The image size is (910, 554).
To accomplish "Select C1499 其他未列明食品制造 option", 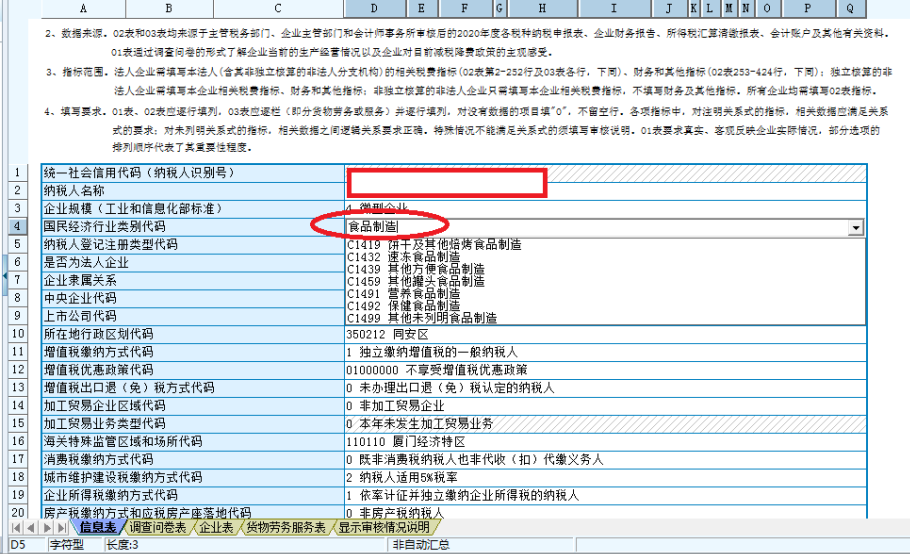I will pos(605,318).
